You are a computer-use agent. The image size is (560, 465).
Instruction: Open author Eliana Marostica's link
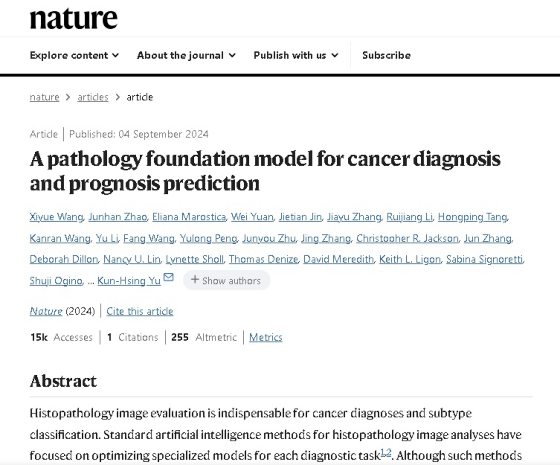189,217
